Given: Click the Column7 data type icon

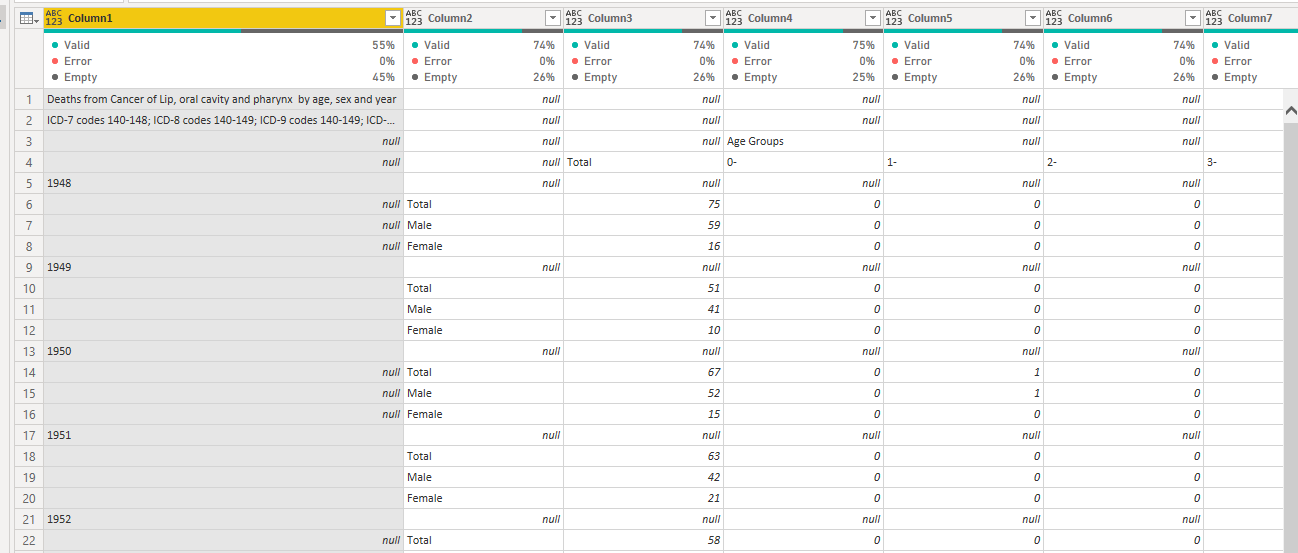Looking at the screenshot, I should click(x=1214, y=18).
